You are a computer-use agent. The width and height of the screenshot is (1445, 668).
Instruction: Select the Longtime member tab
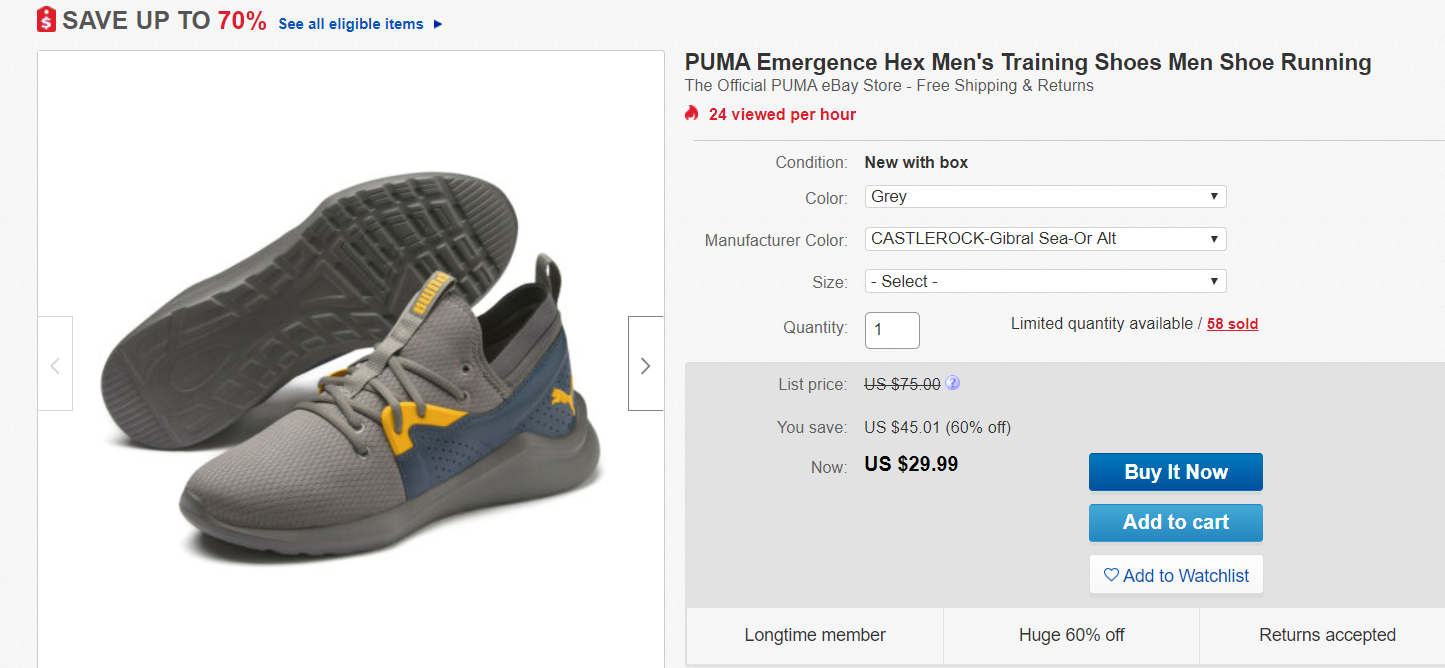click(x=815, y=635)
